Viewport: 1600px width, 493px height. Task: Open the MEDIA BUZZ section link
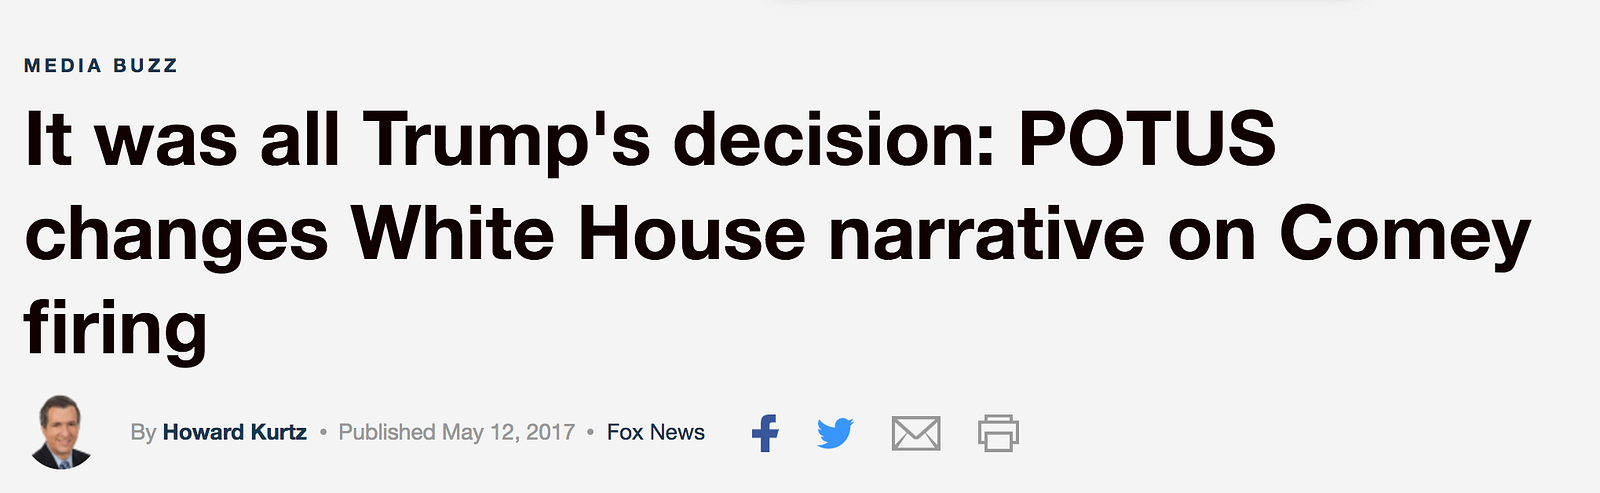tap(101, 66)
